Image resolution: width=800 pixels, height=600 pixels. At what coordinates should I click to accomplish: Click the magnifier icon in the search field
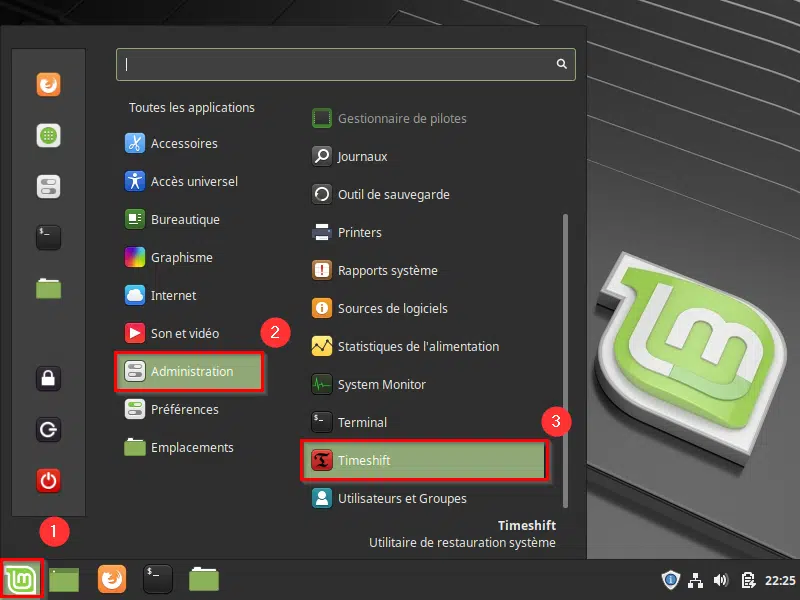click(561, 64)
